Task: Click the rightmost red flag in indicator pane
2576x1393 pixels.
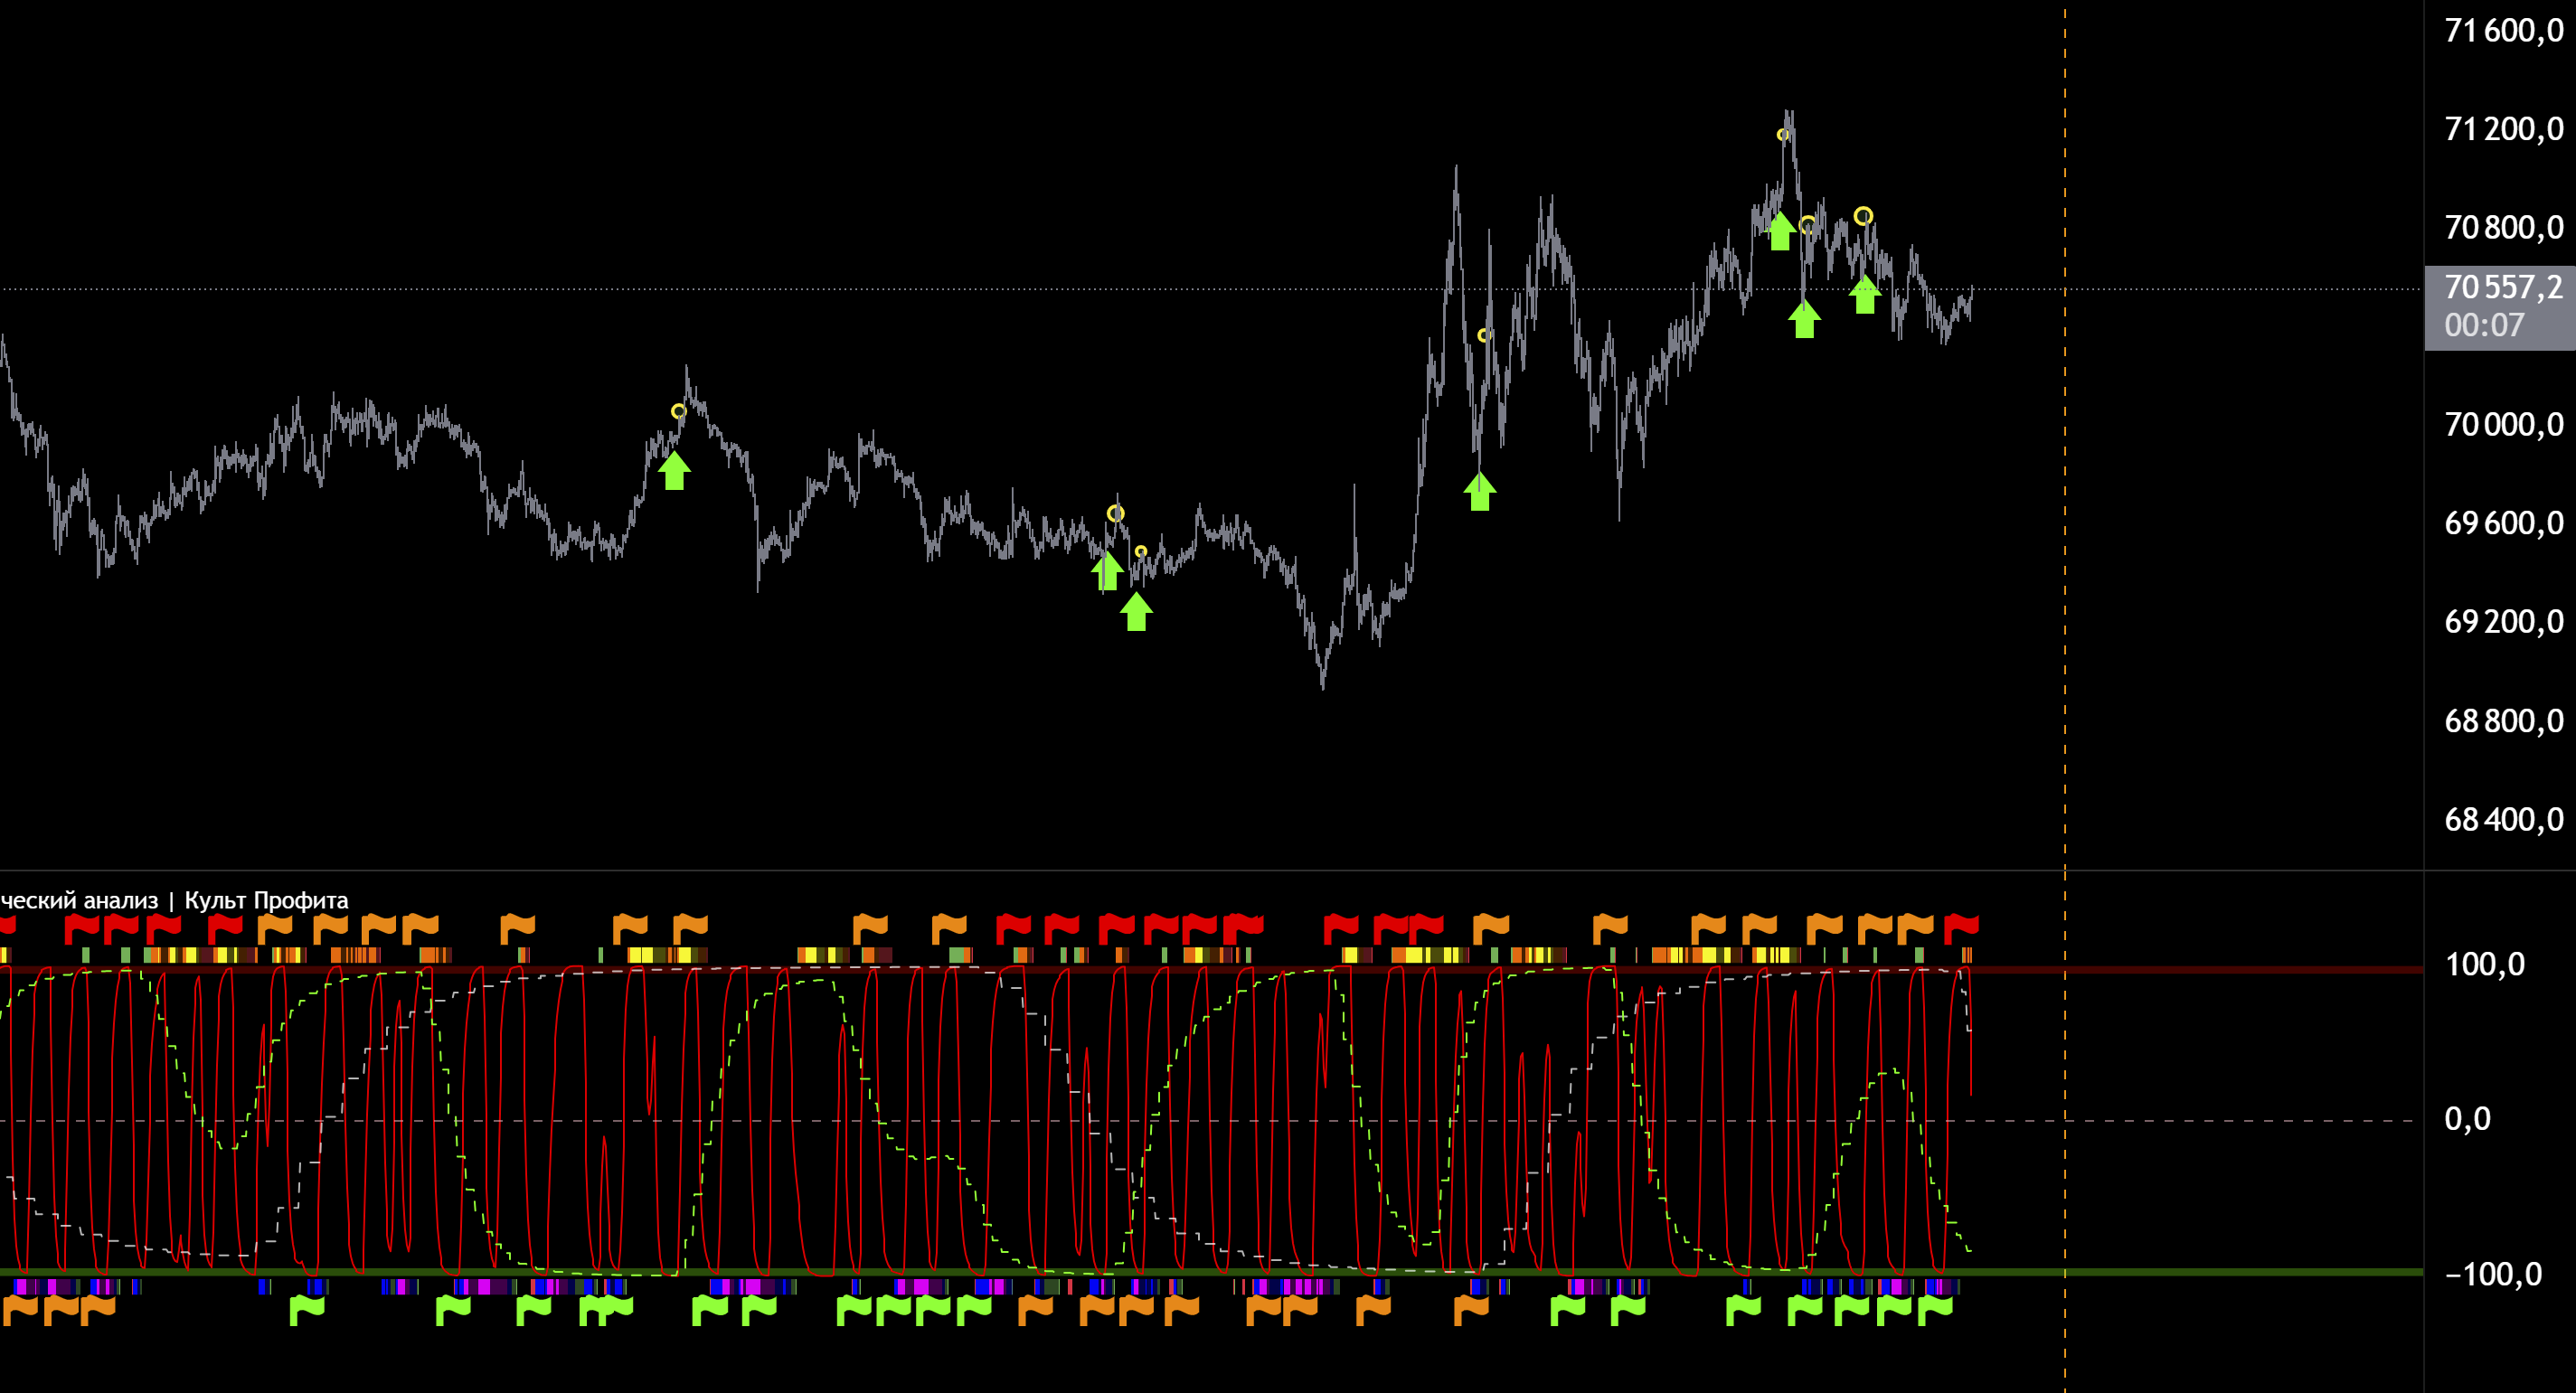Action: (1960, 927)
